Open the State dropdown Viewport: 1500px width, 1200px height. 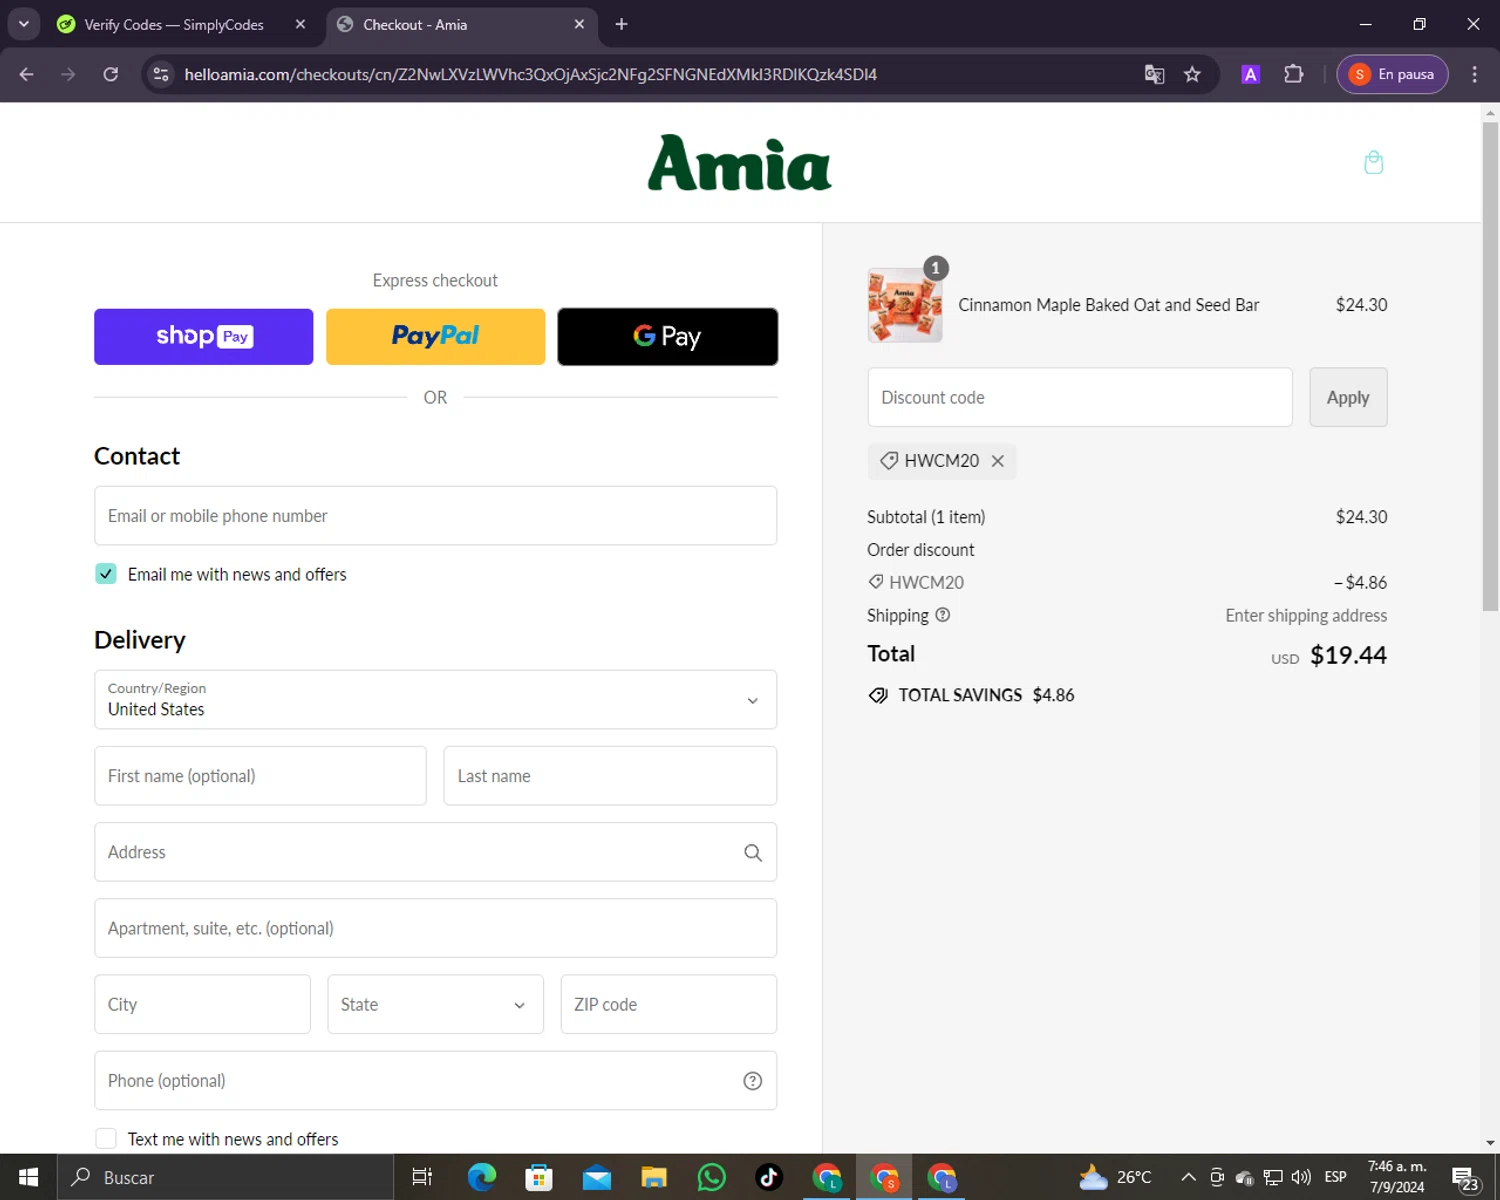(435, 1004)
